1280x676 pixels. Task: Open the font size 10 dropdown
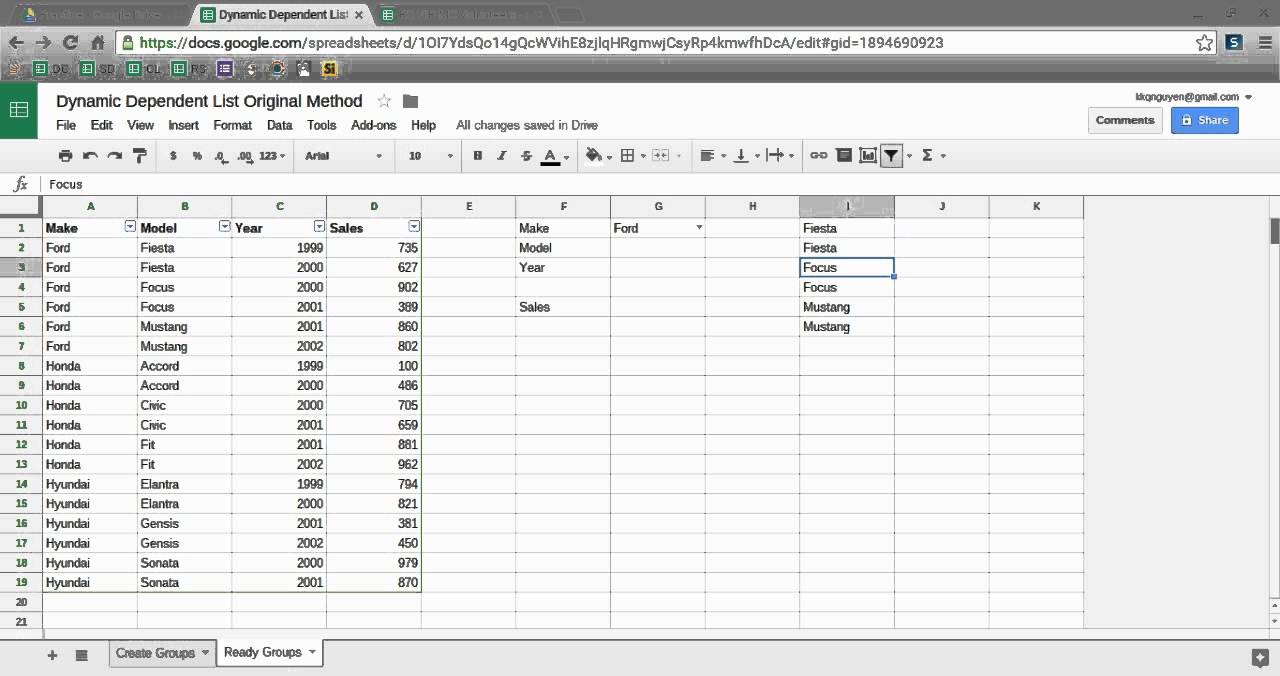430,155
